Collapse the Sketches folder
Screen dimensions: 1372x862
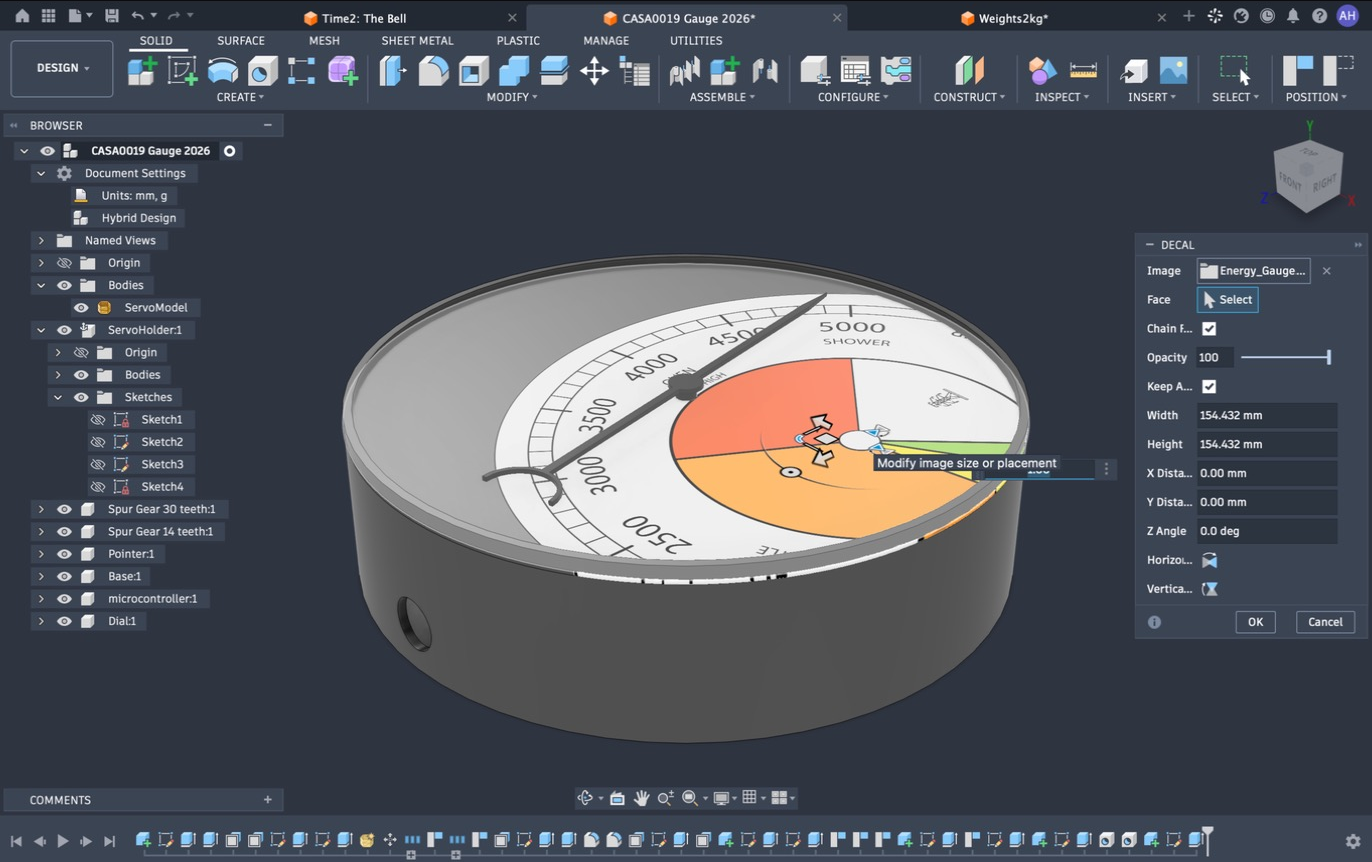(x=58, y=397)
